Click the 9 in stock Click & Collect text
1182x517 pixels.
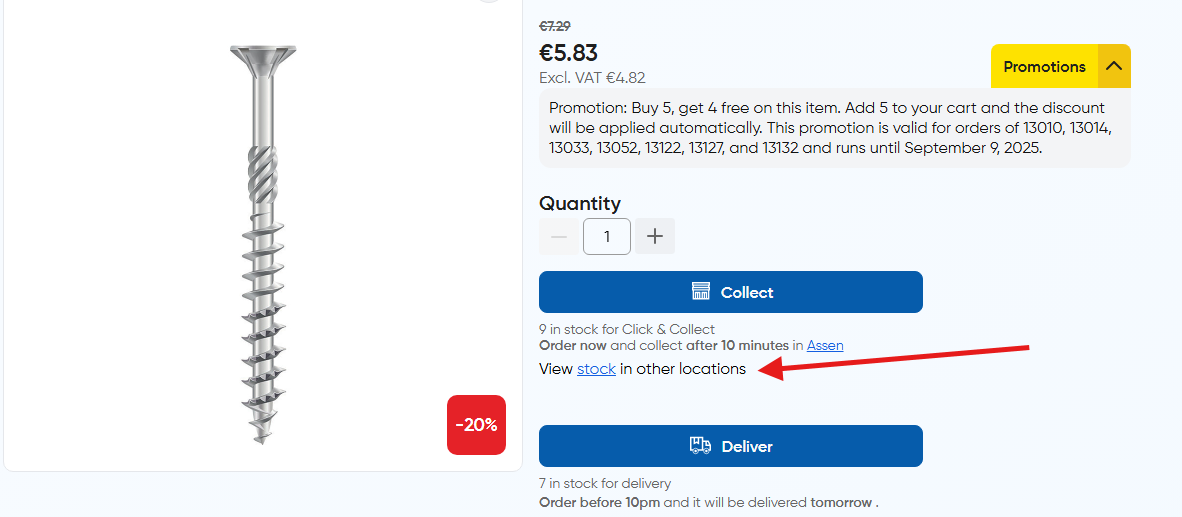point(627,329)
